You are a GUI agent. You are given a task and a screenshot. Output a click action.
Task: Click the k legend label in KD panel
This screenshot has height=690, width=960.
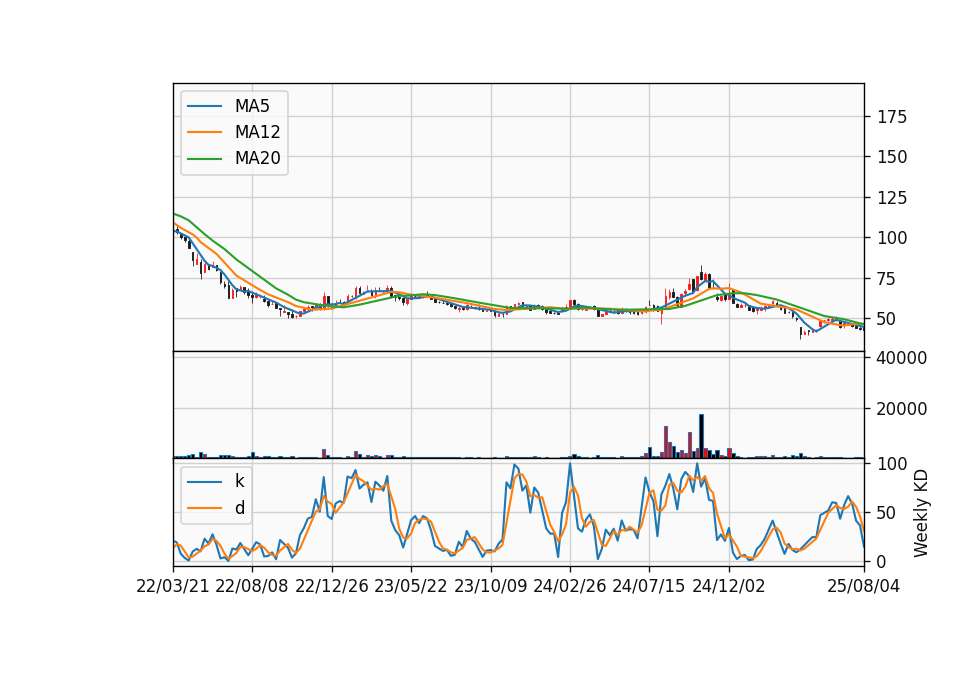239,481
